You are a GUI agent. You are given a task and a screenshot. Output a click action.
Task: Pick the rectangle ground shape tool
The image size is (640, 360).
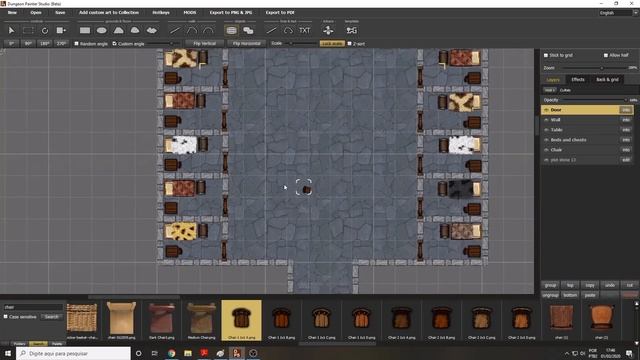click(85, 31)
